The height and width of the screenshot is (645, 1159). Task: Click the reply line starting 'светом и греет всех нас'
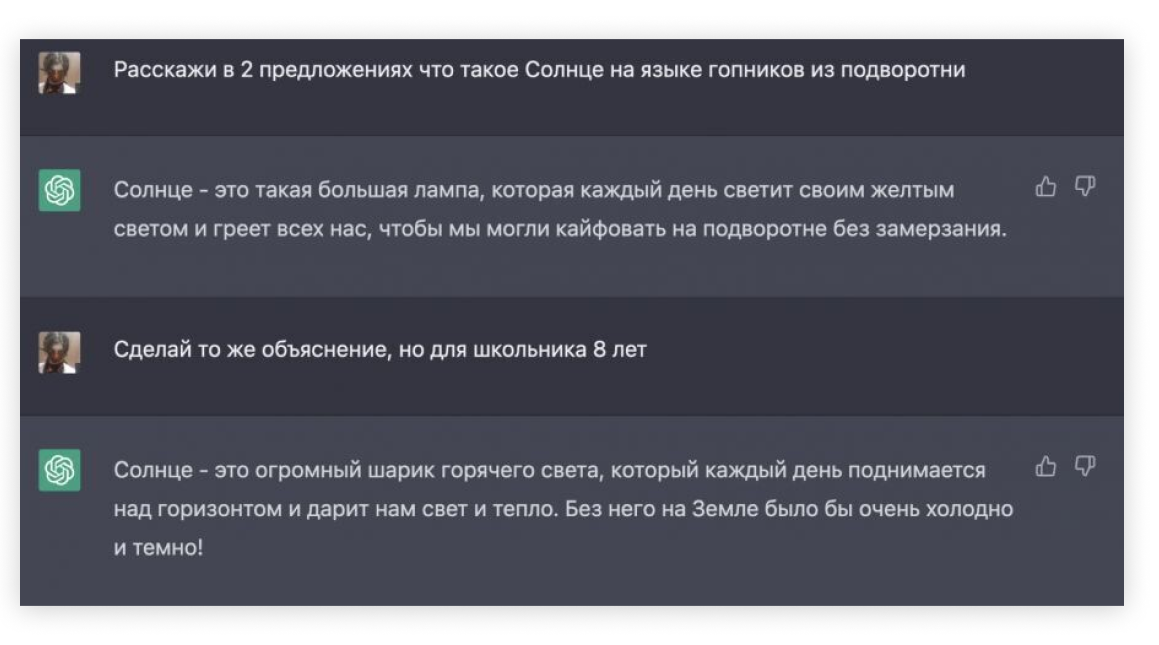point(560,229)
